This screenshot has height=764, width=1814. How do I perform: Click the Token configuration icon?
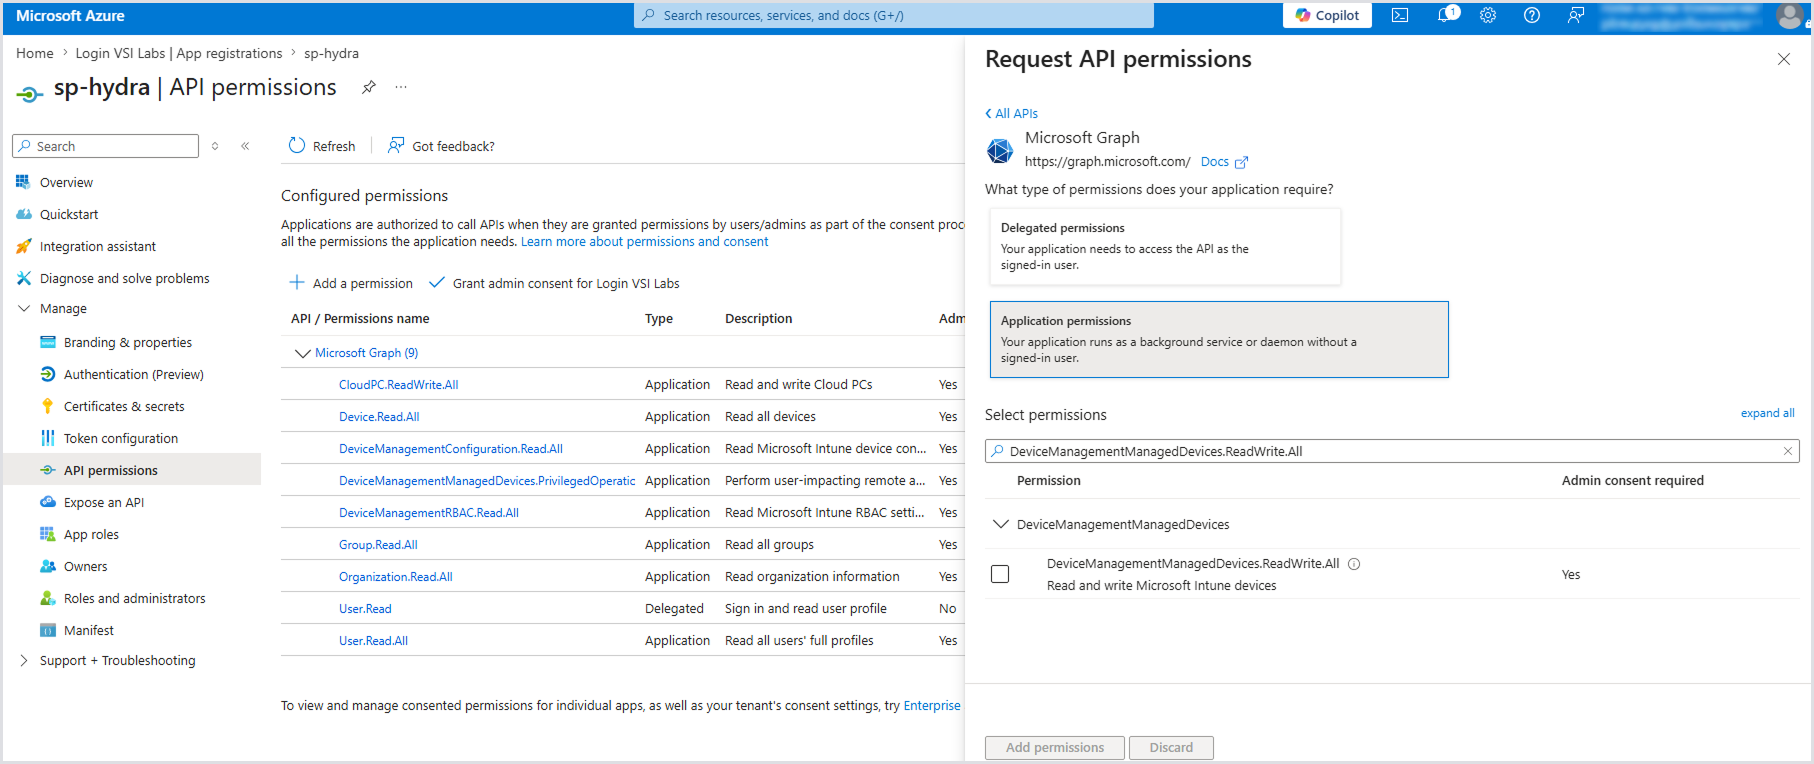click(x=47, y=438)
